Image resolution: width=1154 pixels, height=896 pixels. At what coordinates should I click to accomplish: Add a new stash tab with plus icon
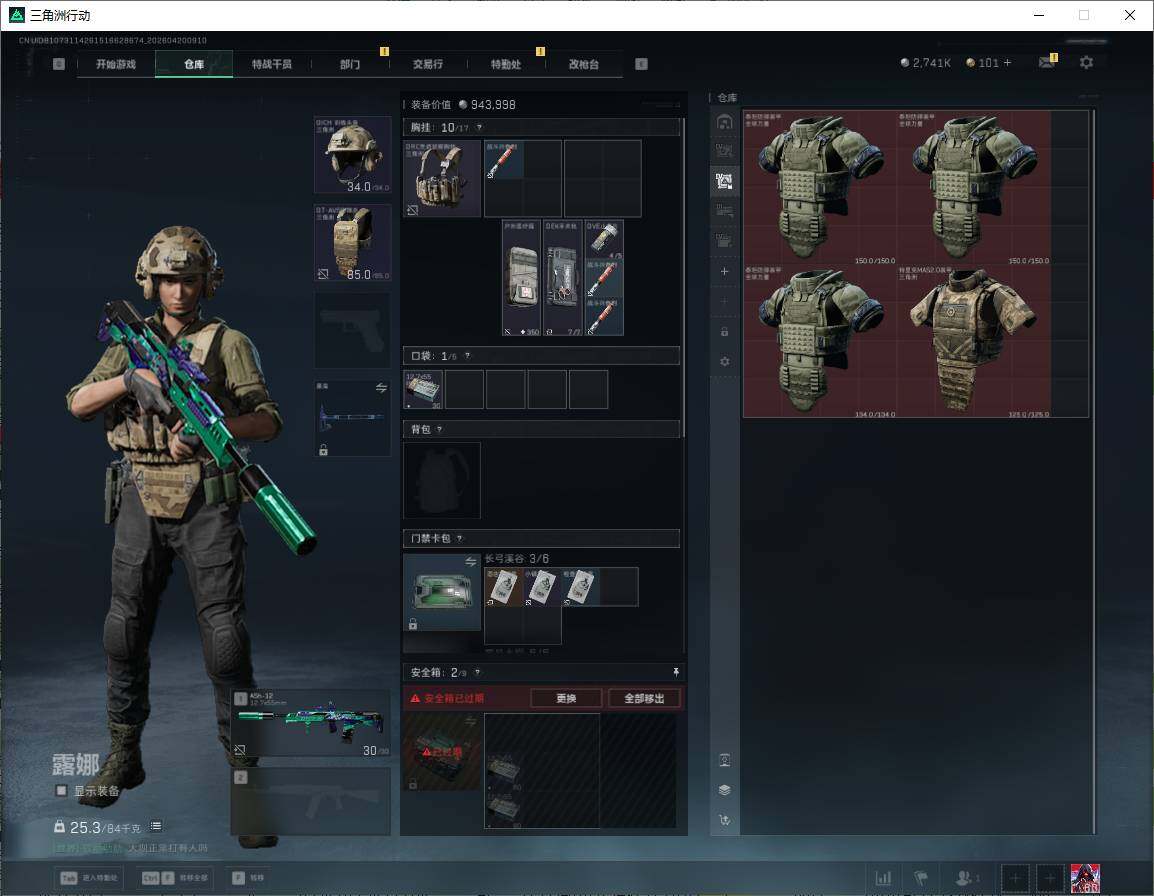[x=724, y=271]
